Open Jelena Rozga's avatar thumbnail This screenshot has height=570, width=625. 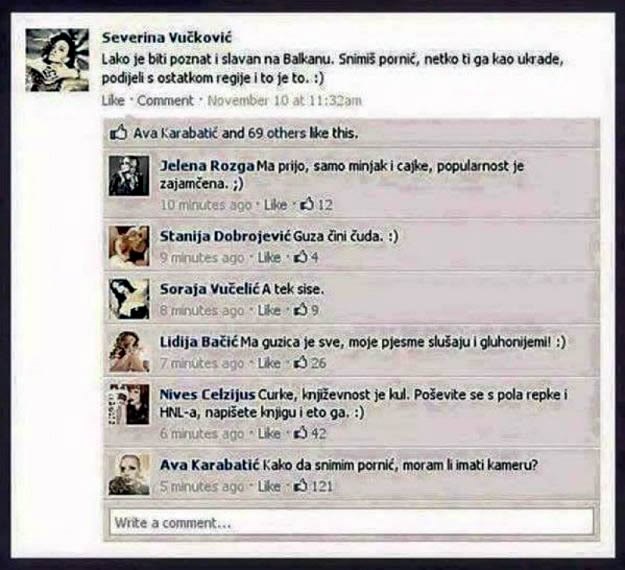(129, 176)
